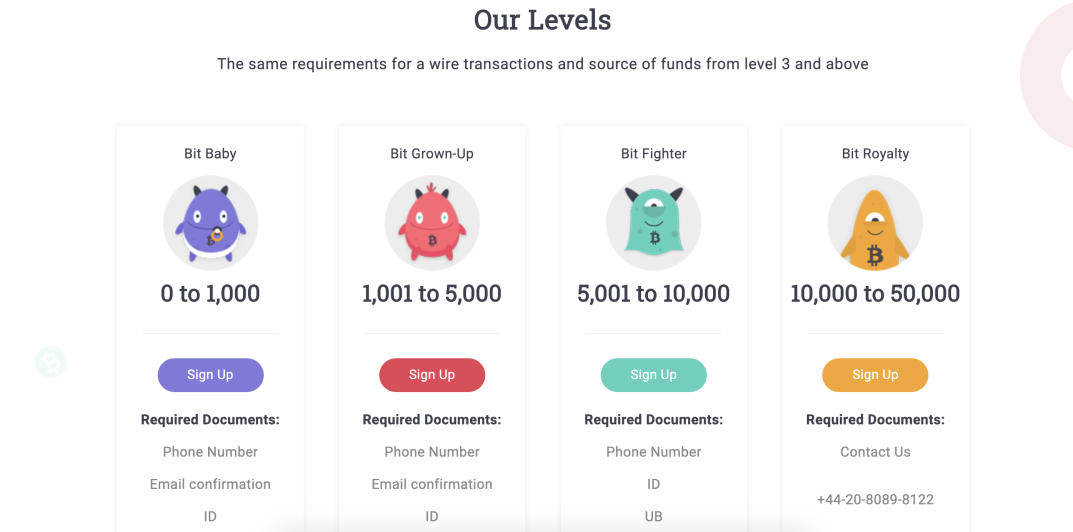
Task: Click the red Bit Grown-Up monster icon
Action: coord(432,223)
